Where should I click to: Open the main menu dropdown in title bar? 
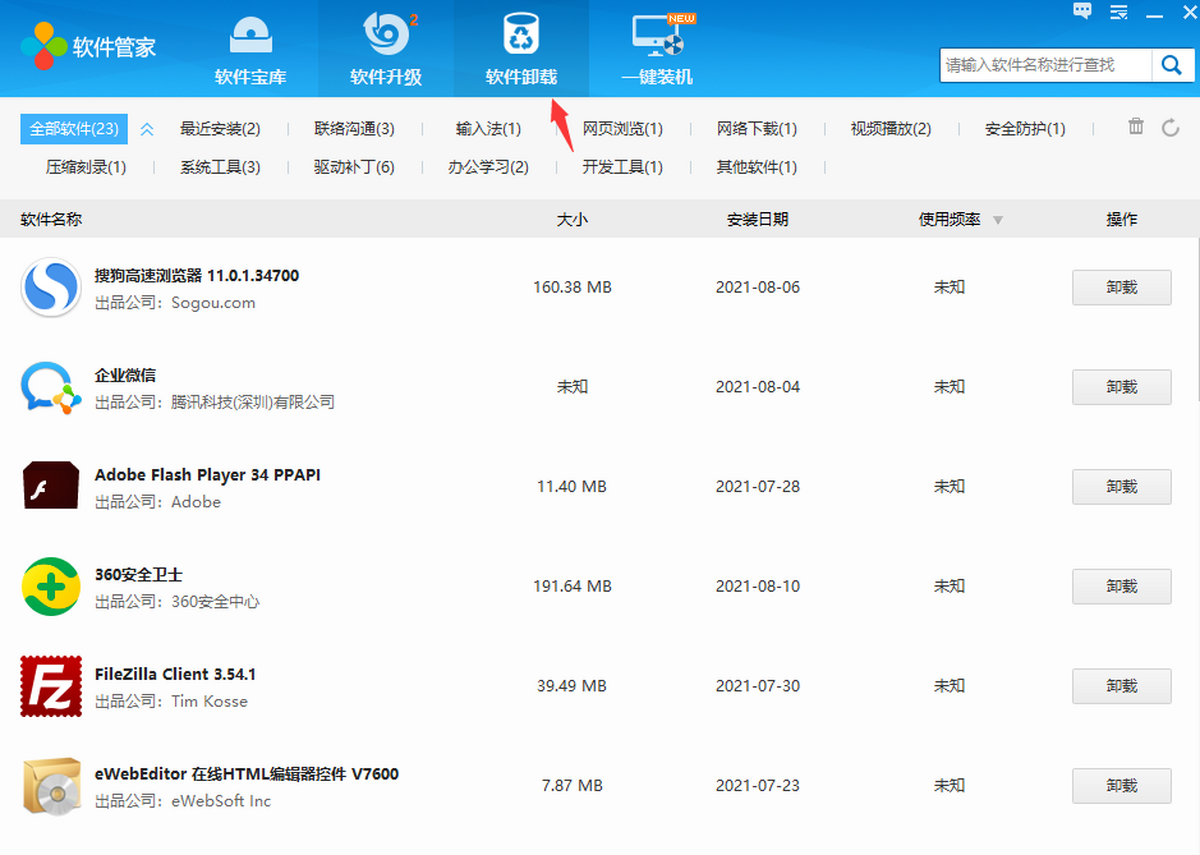click(1119, 12)
